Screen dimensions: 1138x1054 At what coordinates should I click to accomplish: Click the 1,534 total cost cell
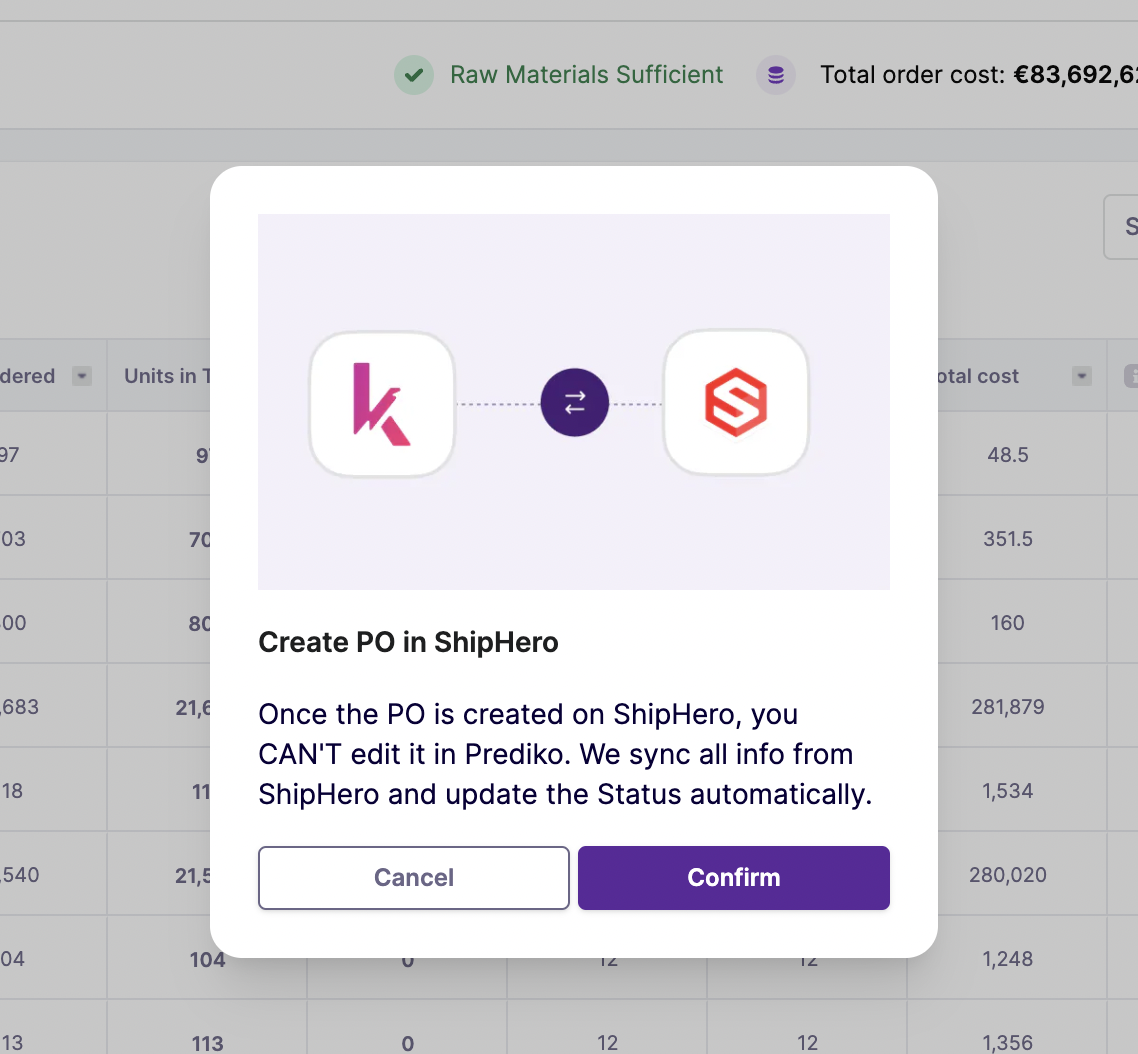tap(1007, 790)
